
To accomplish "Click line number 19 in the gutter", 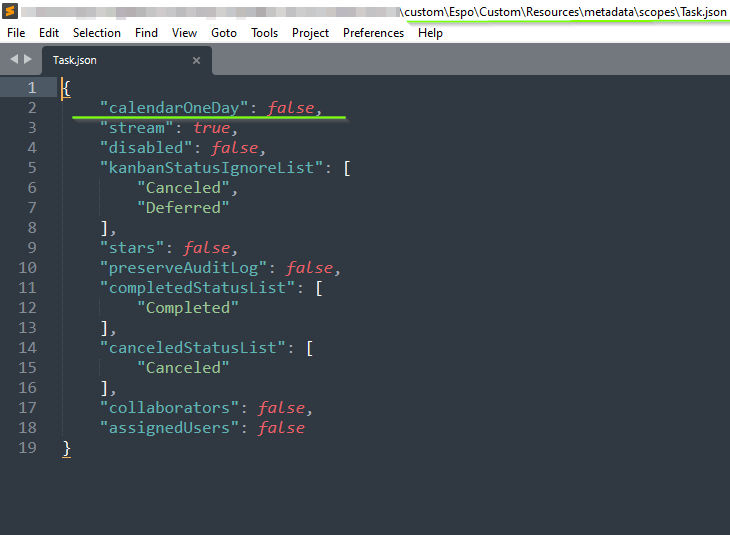I will 28,448.
